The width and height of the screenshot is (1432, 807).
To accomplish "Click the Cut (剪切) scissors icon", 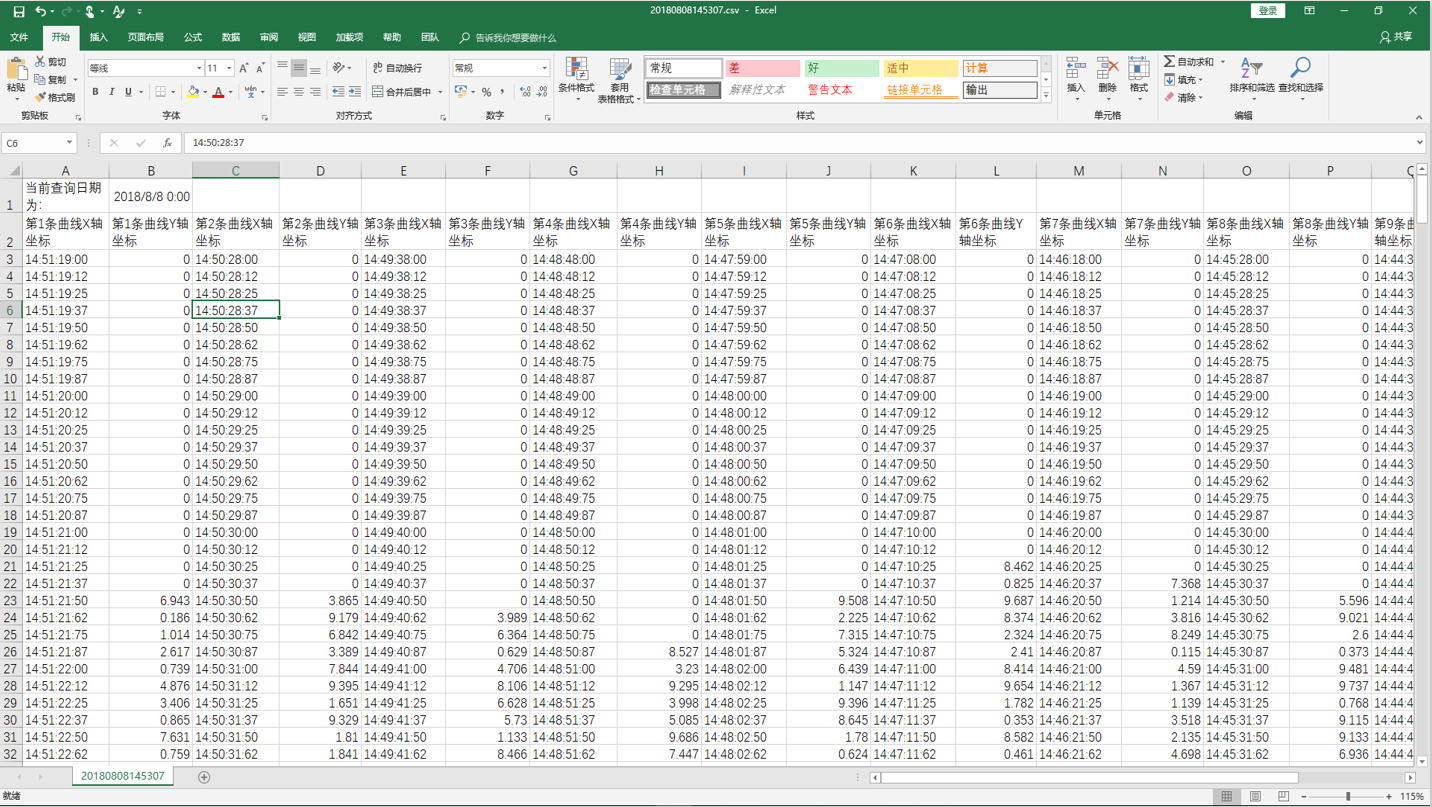I will (x=41, y=62).
